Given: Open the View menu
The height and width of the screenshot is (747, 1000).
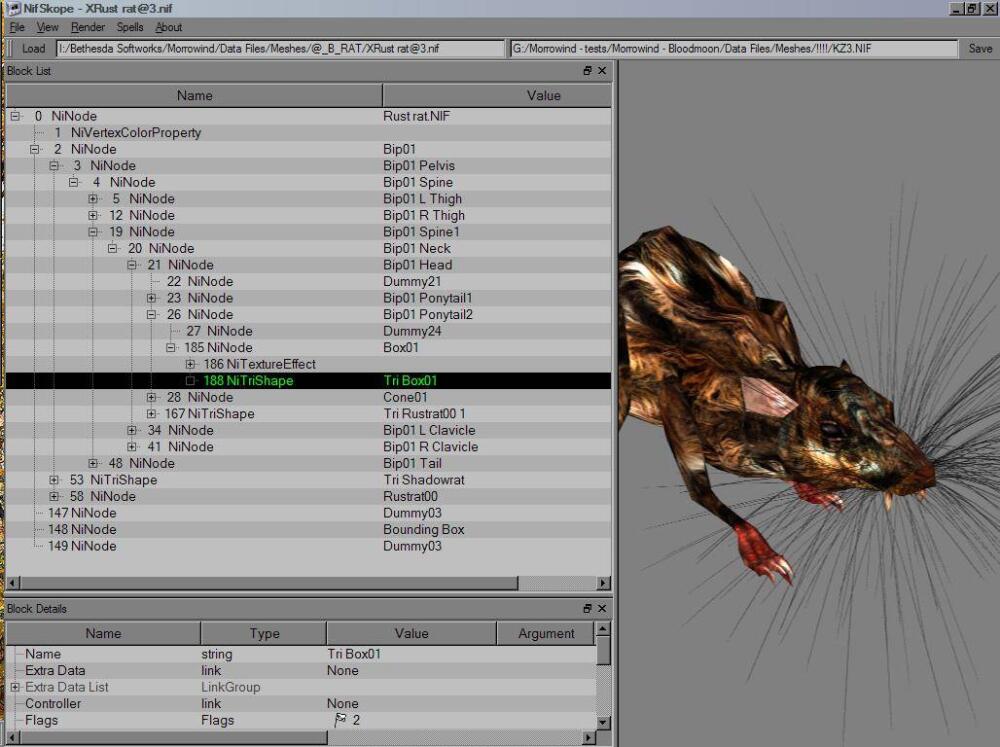Looking at the screenshot, I should point(47,27).
